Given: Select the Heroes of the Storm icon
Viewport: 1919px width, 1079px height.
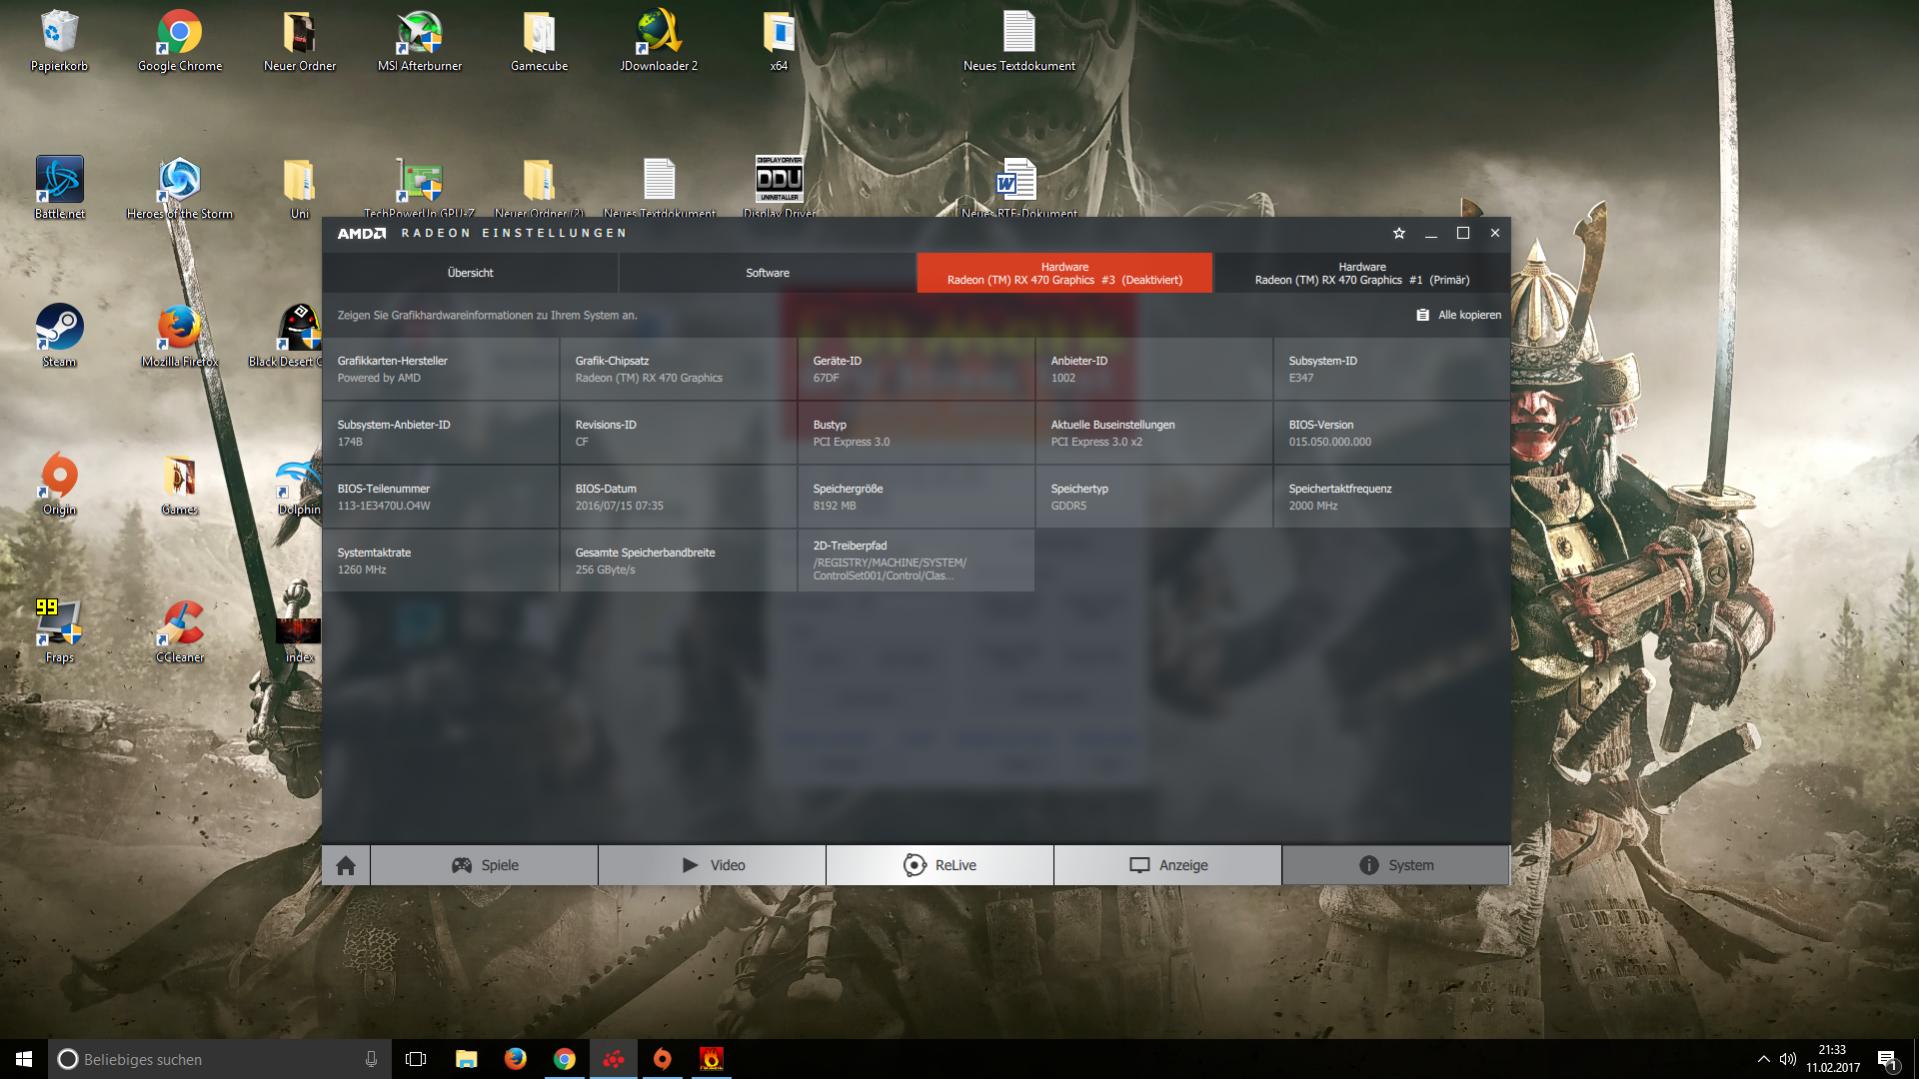Looking at the screenshot, I should pyautogui.click(x=179, y=188).
